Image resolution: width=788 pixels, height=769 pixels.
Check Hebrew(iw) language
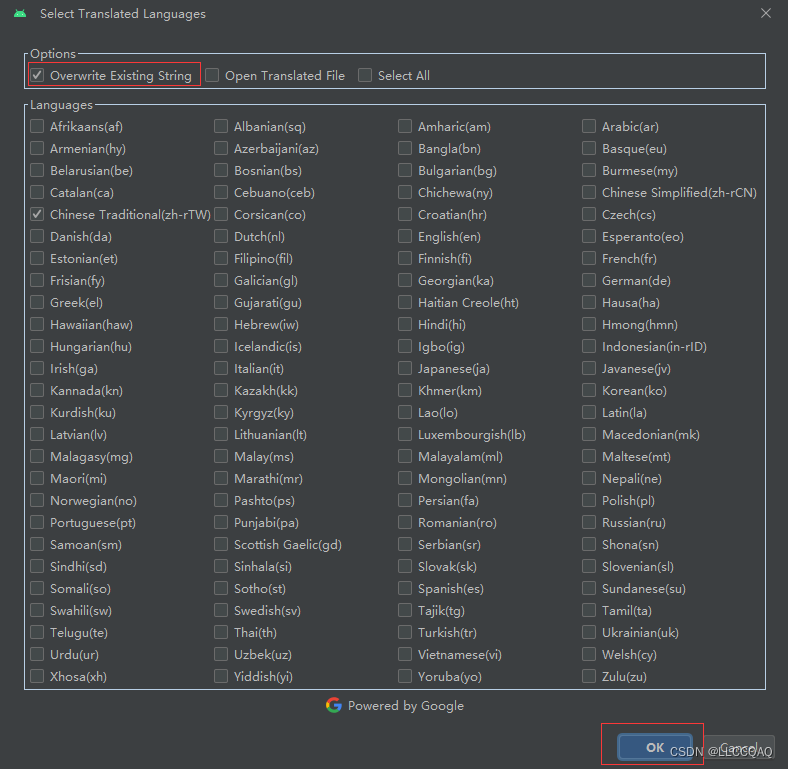[x=221, y=324]
